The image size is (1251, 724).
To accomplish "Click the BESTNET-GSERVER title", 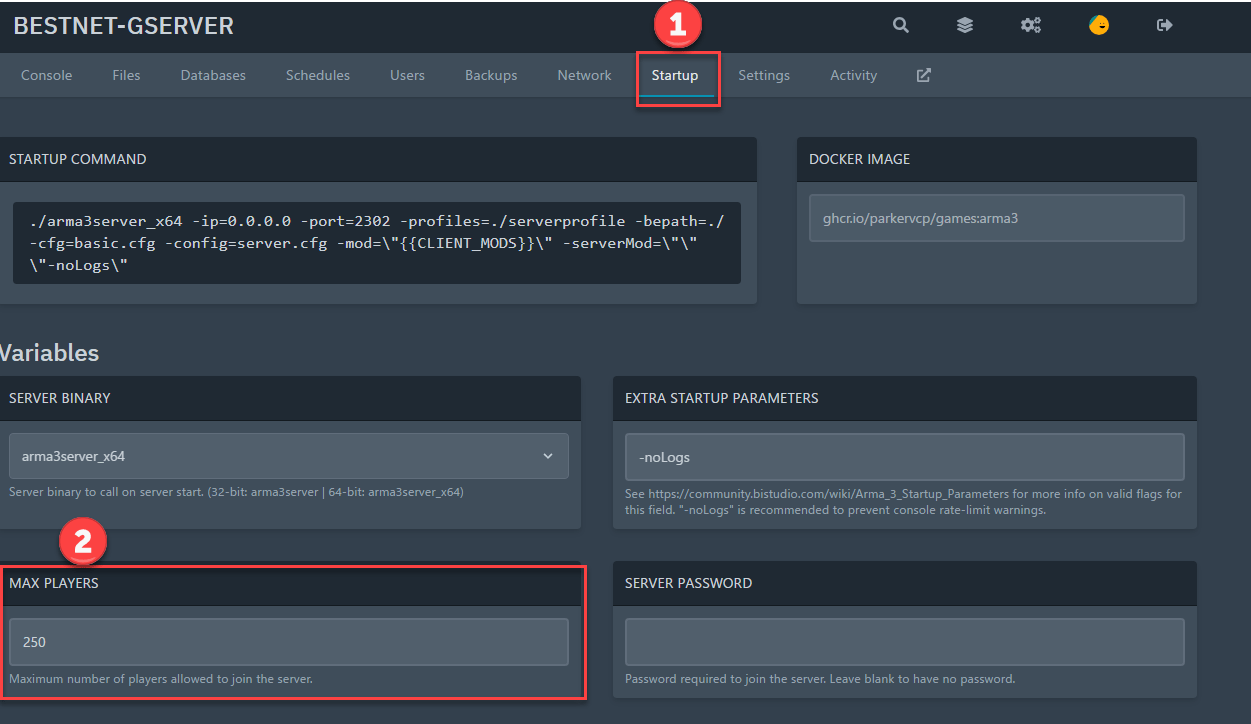I will point(124,26).
